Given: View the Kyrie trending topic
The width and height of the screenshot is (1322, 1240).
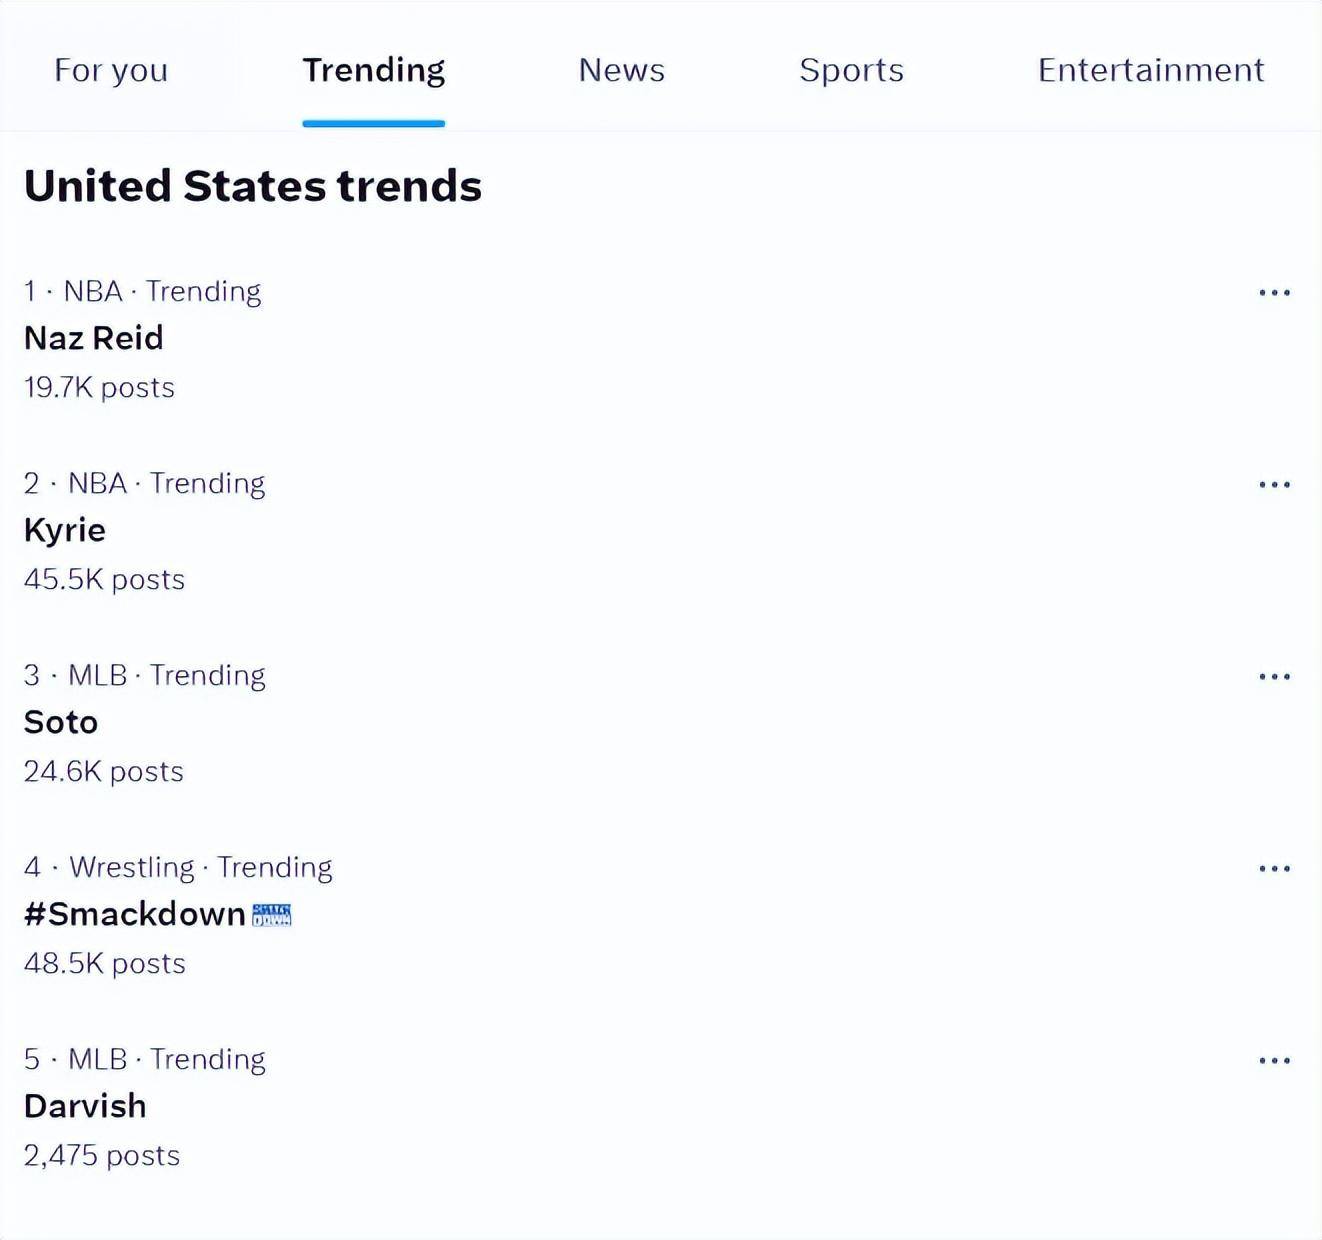Looking at the screenshot, I should (65, 530).
